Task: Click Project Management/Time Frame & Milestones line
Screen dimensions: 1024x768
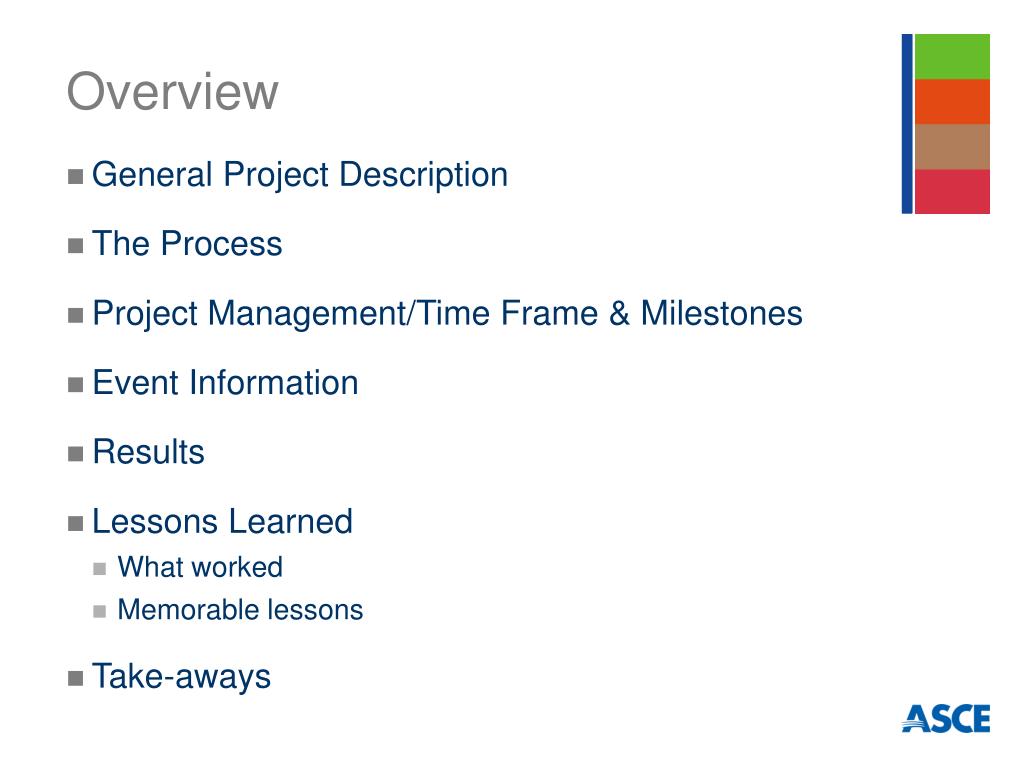Action: [447, 313]
